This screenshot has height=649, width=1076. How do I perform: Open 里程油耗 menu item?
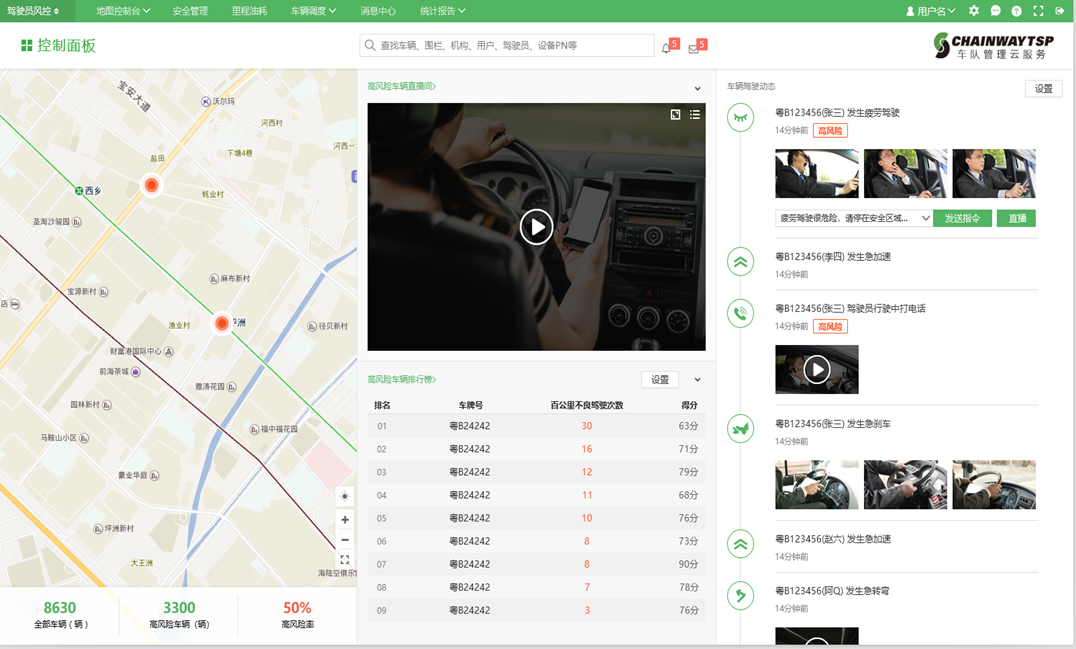(249, 11)
